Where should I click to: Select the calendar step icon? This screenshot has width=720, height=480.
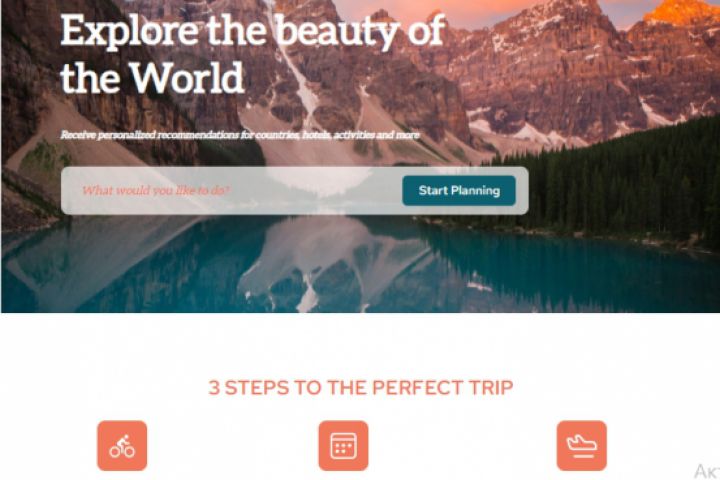(343, 446)
